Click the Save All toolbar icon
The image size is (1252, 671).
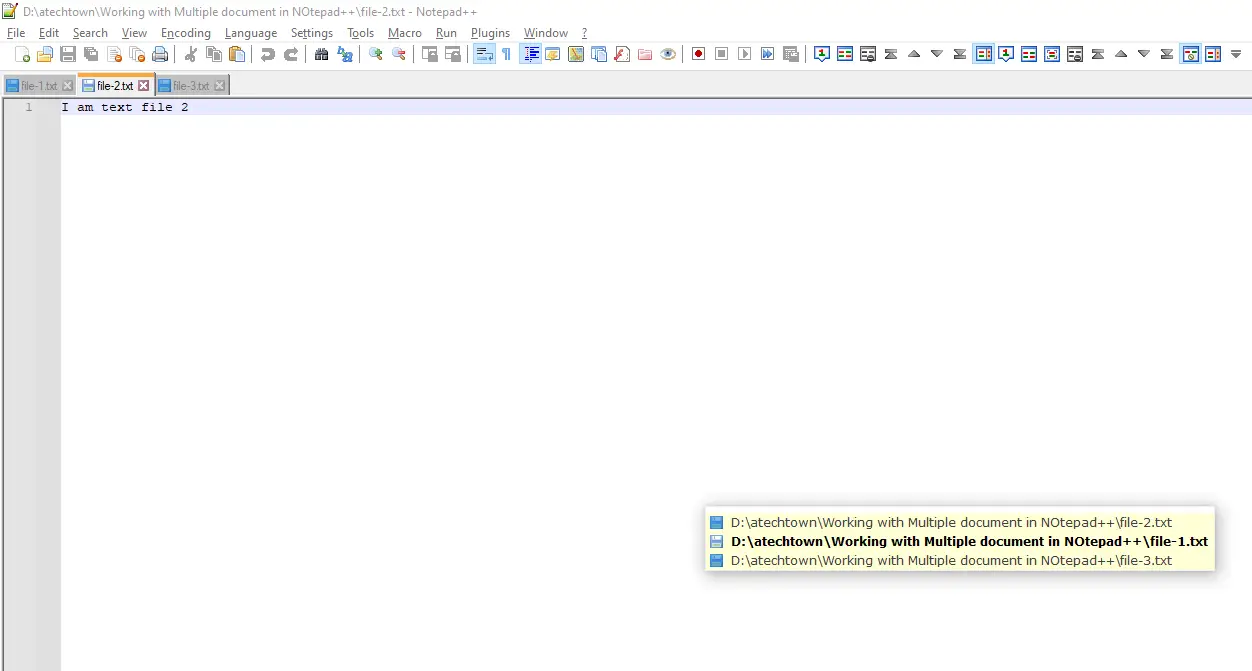coord(91,54)
